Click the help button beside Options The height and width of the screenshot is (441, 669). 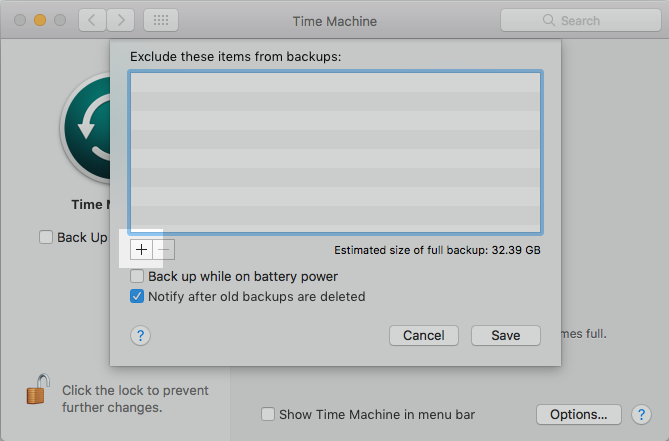click(x=641, y=414)
